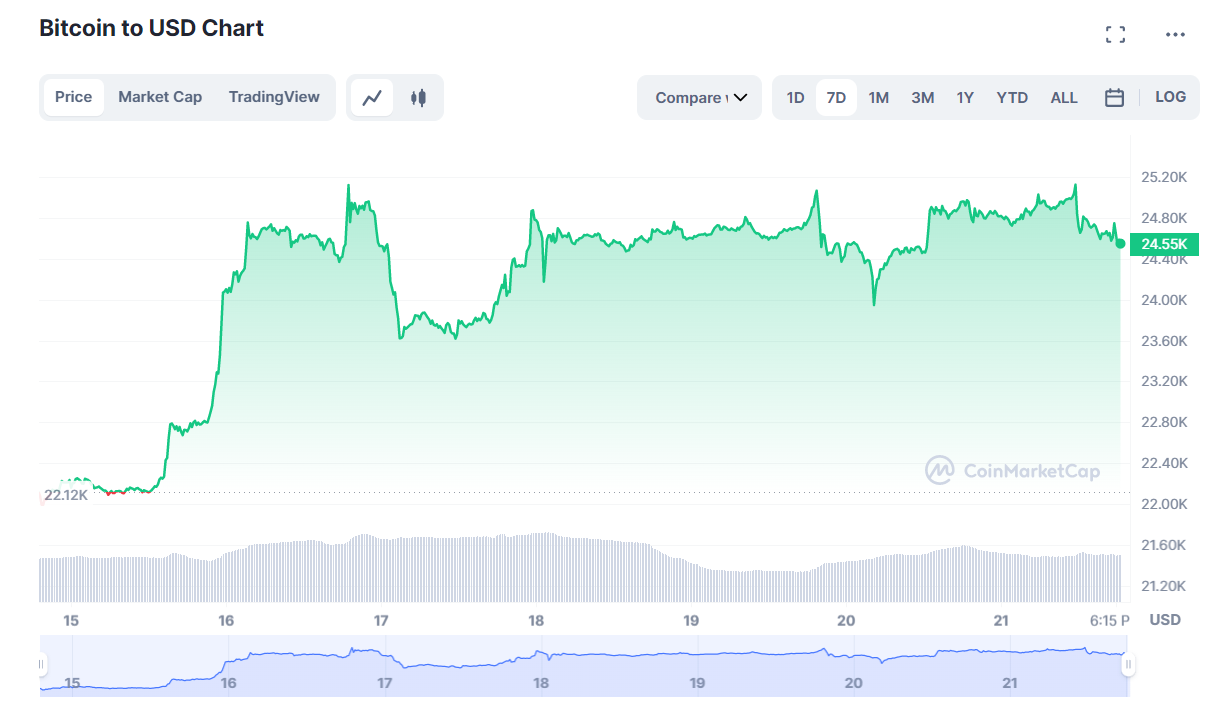The width and height of the screenshot is (1228, 710).
Task: Click the CoinMarketCap watermark logo
Action: pyautogui.click(x=1012, y=470)
